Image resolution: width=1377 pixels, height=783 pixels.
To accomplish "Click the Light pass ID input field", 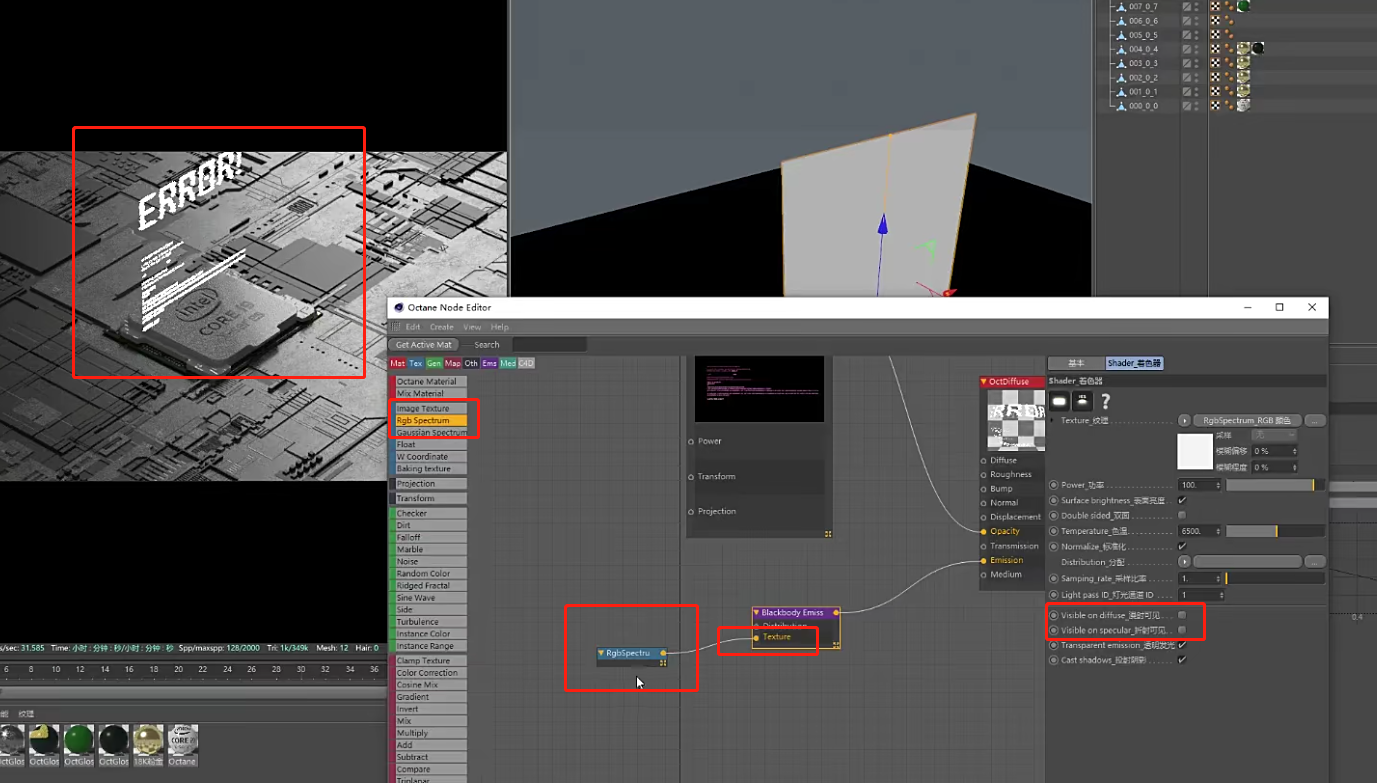I will pyautogui.click(x=1201, y=595).
